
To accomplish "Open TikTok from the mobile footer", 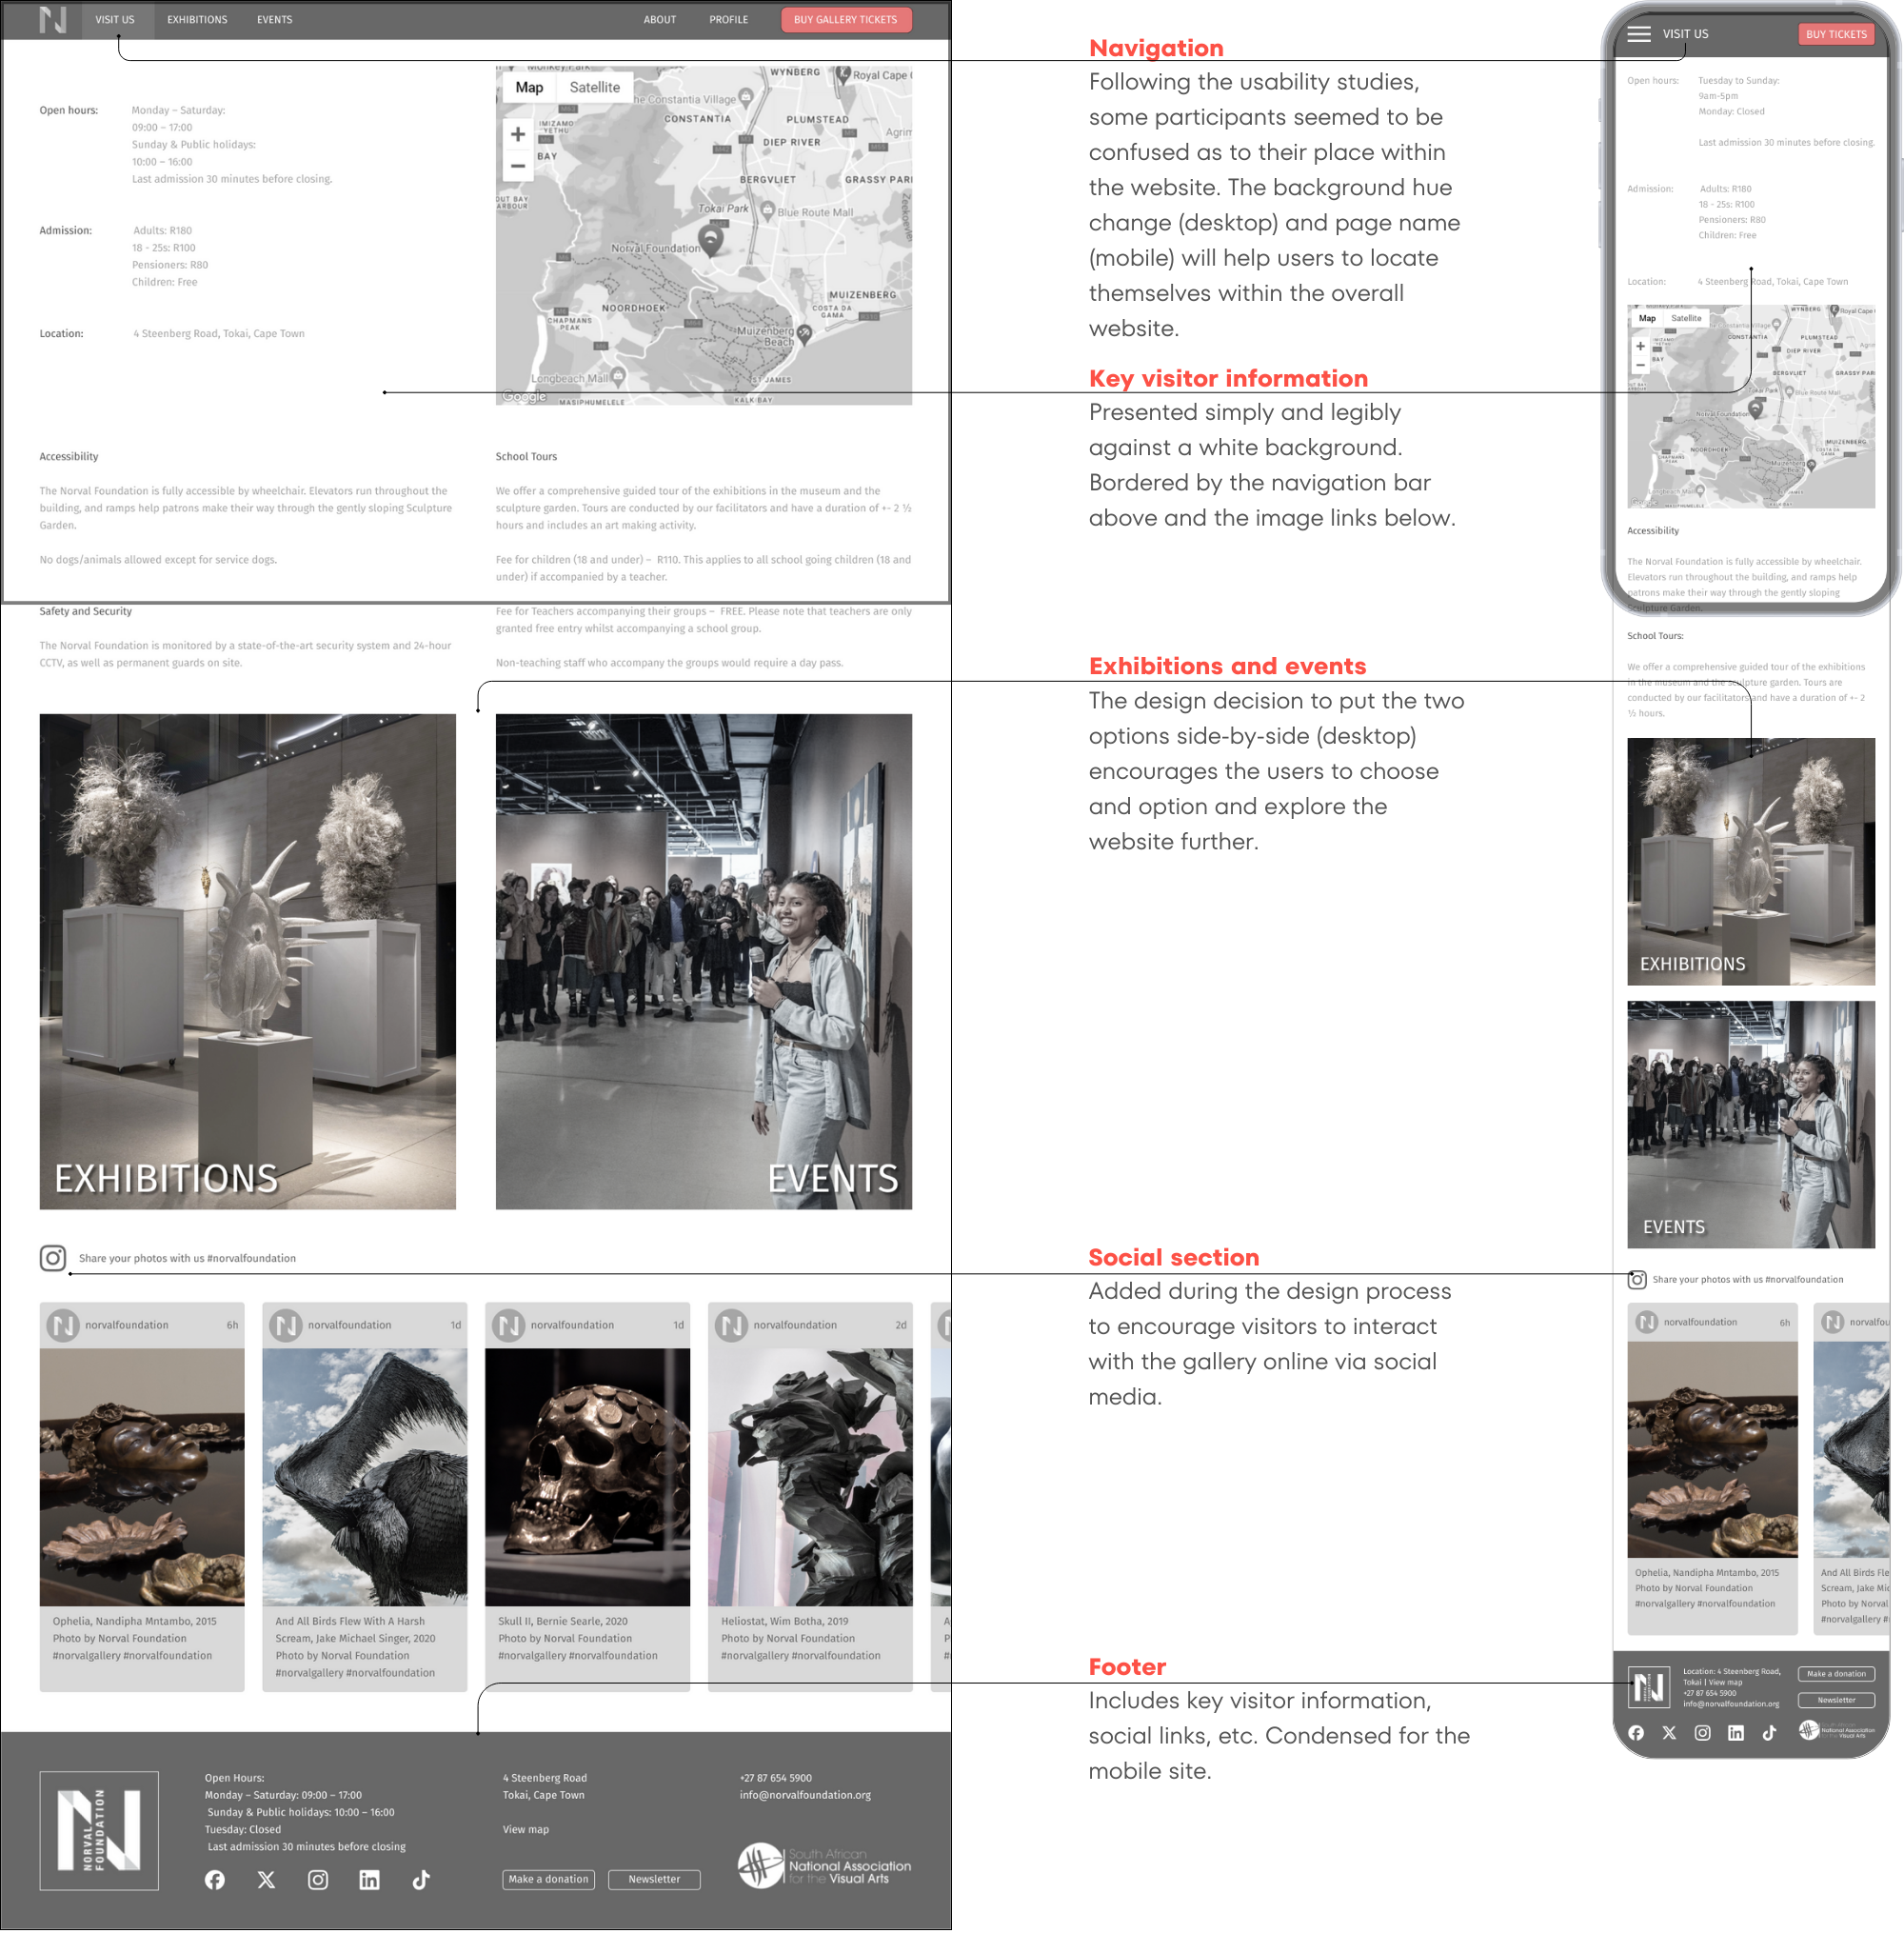I will point(1769,1733).
